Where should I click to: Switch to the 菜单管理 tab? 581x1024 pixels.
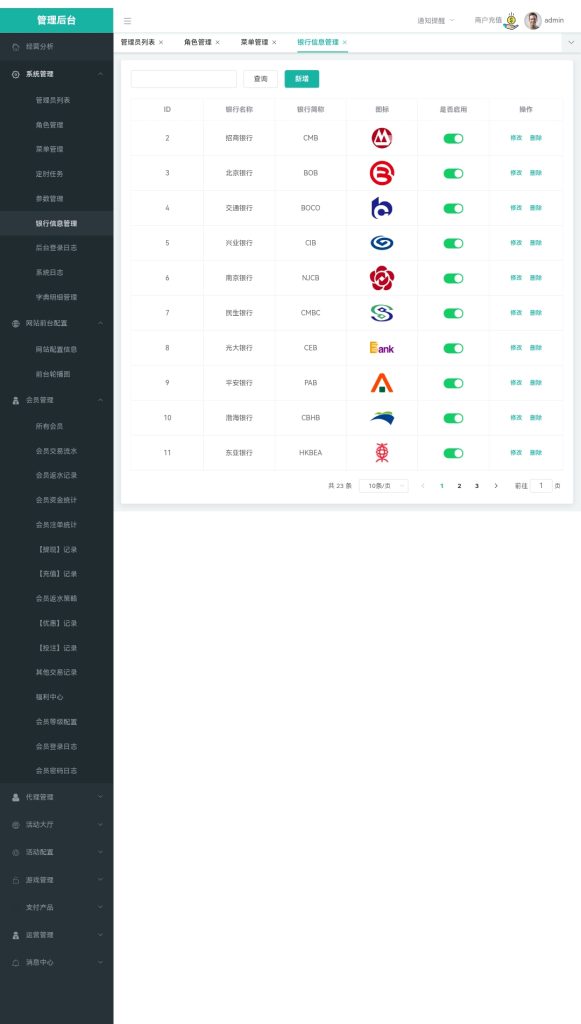[255, 42]
